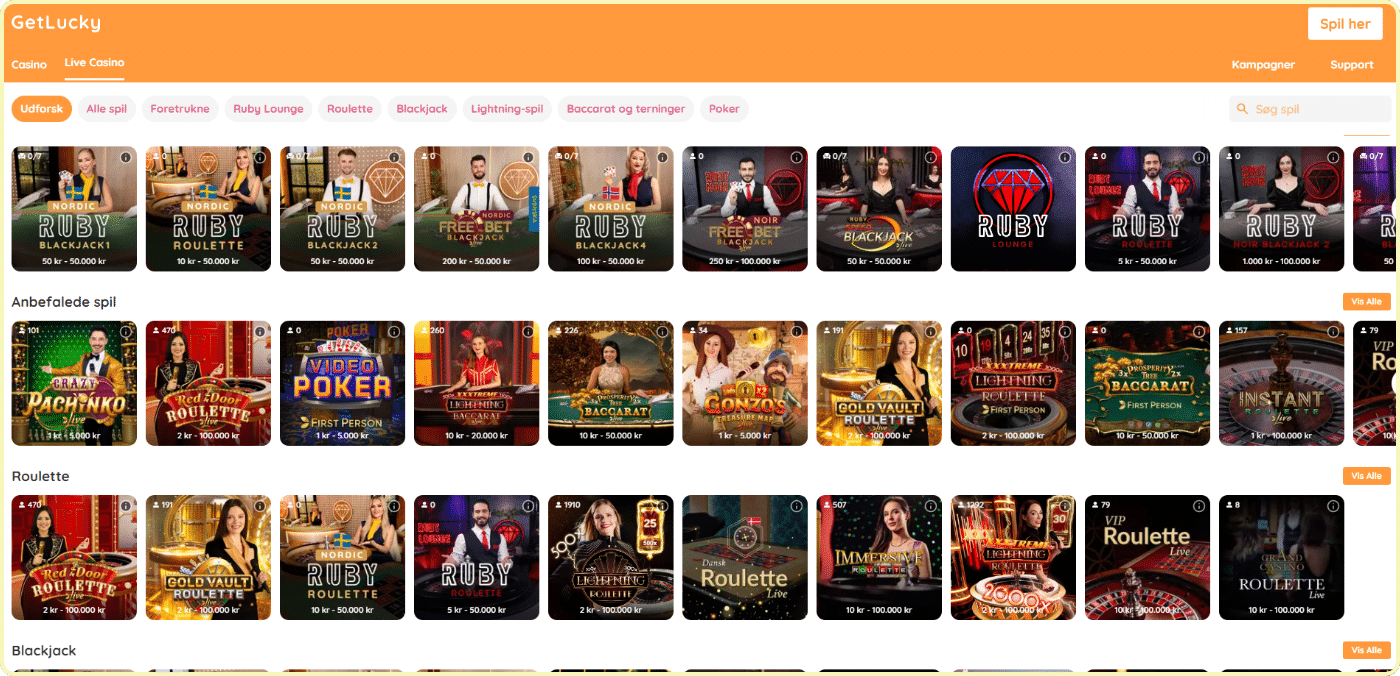Choose Baccarat og terninger filter
The image size is (1400, 676).
[626, 109]
